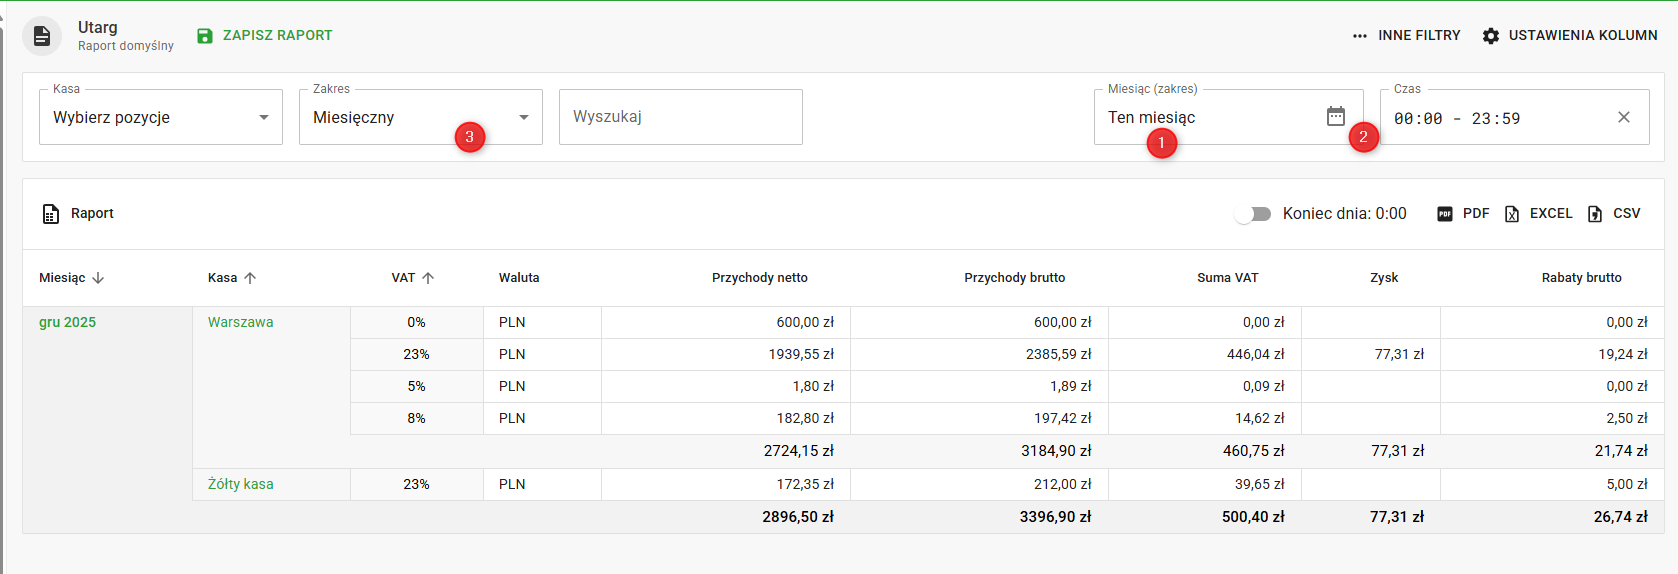Click the three-dot Inne filtry icon
This screenshot has height=574, width=1678.
pyautogui.click(x=1359, y=36)
